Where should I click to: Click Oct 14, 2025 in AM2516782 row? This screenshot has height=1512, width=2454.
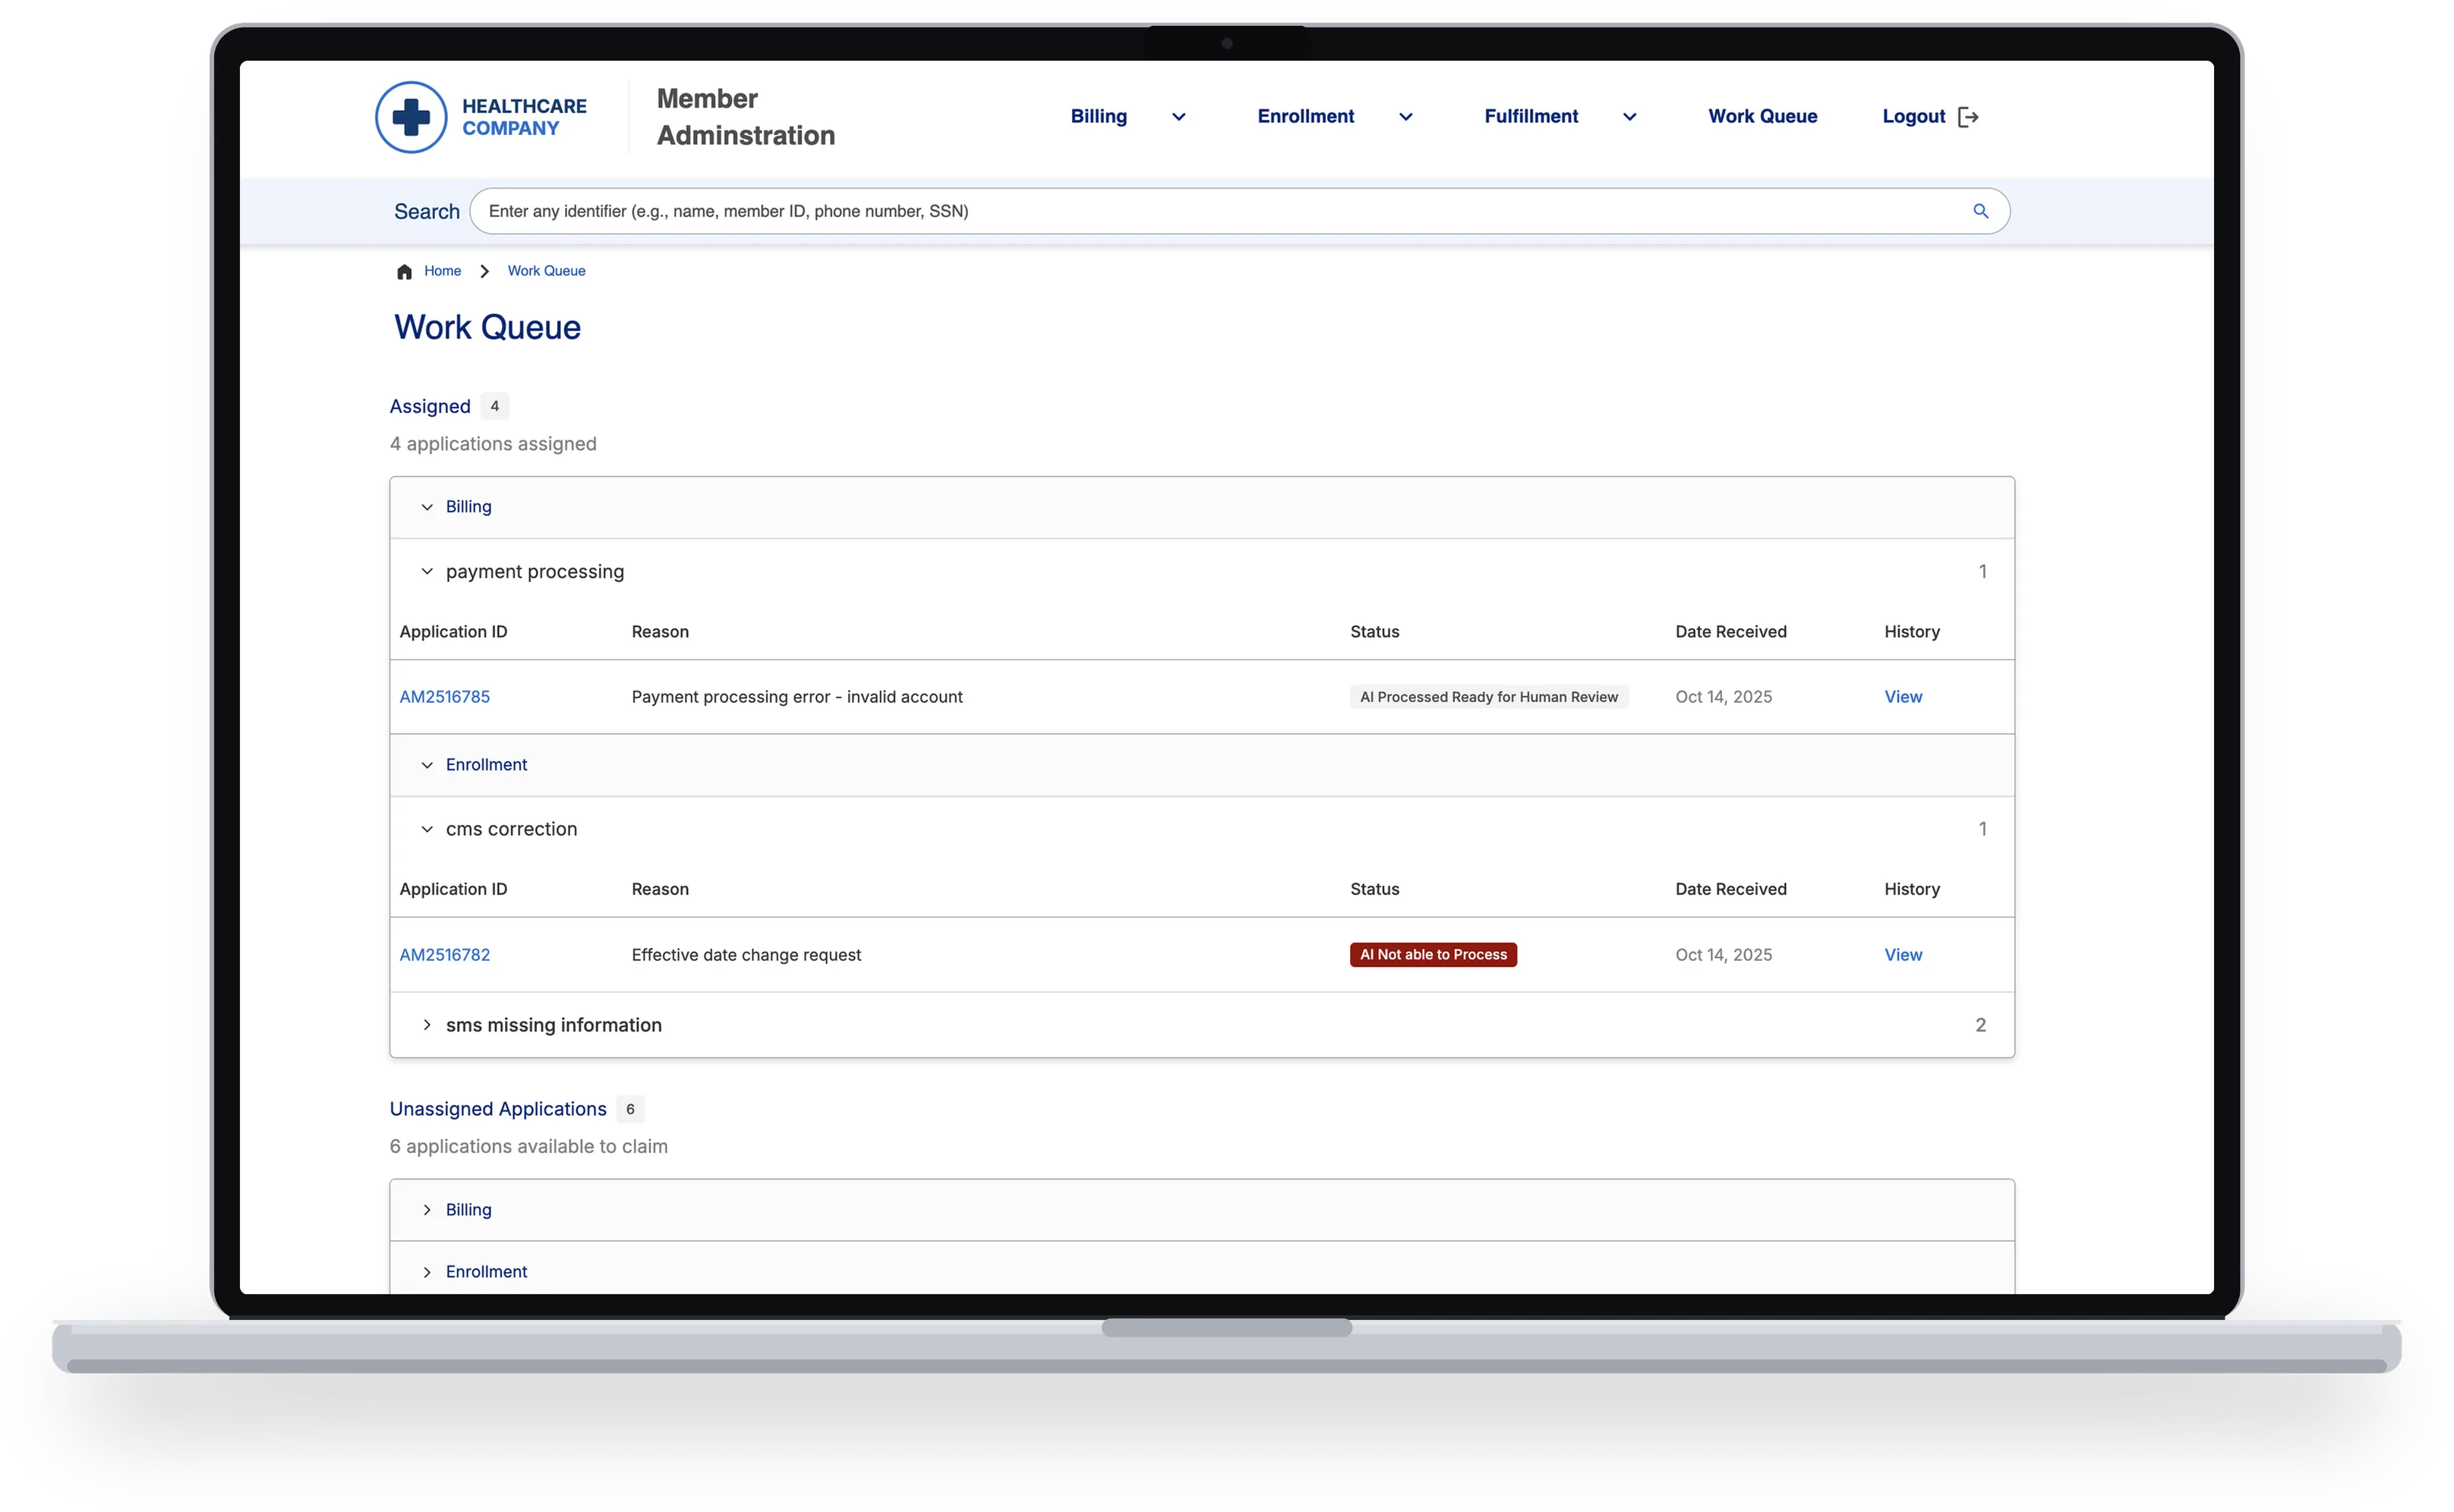click(1723, 955)
